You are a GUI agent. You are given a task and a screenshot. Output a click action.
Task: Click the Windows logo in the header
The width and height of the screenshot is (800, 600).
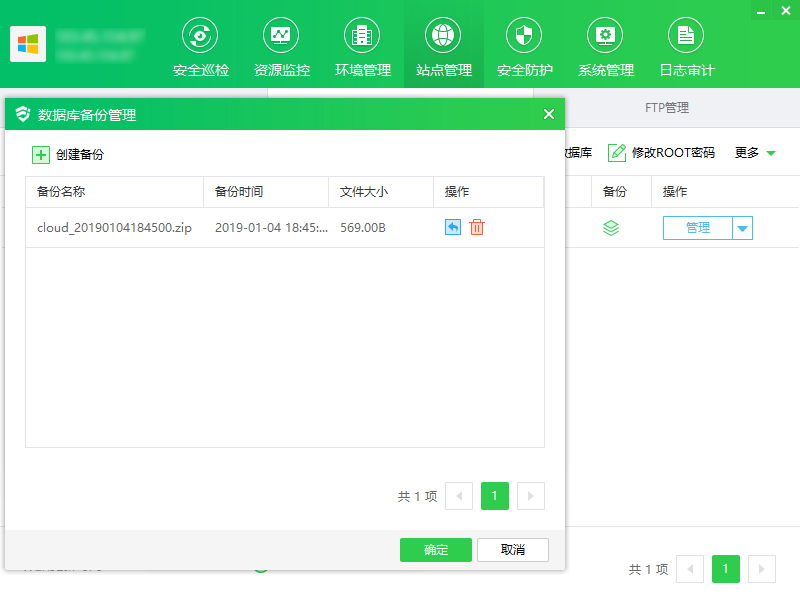click(28, 44)
